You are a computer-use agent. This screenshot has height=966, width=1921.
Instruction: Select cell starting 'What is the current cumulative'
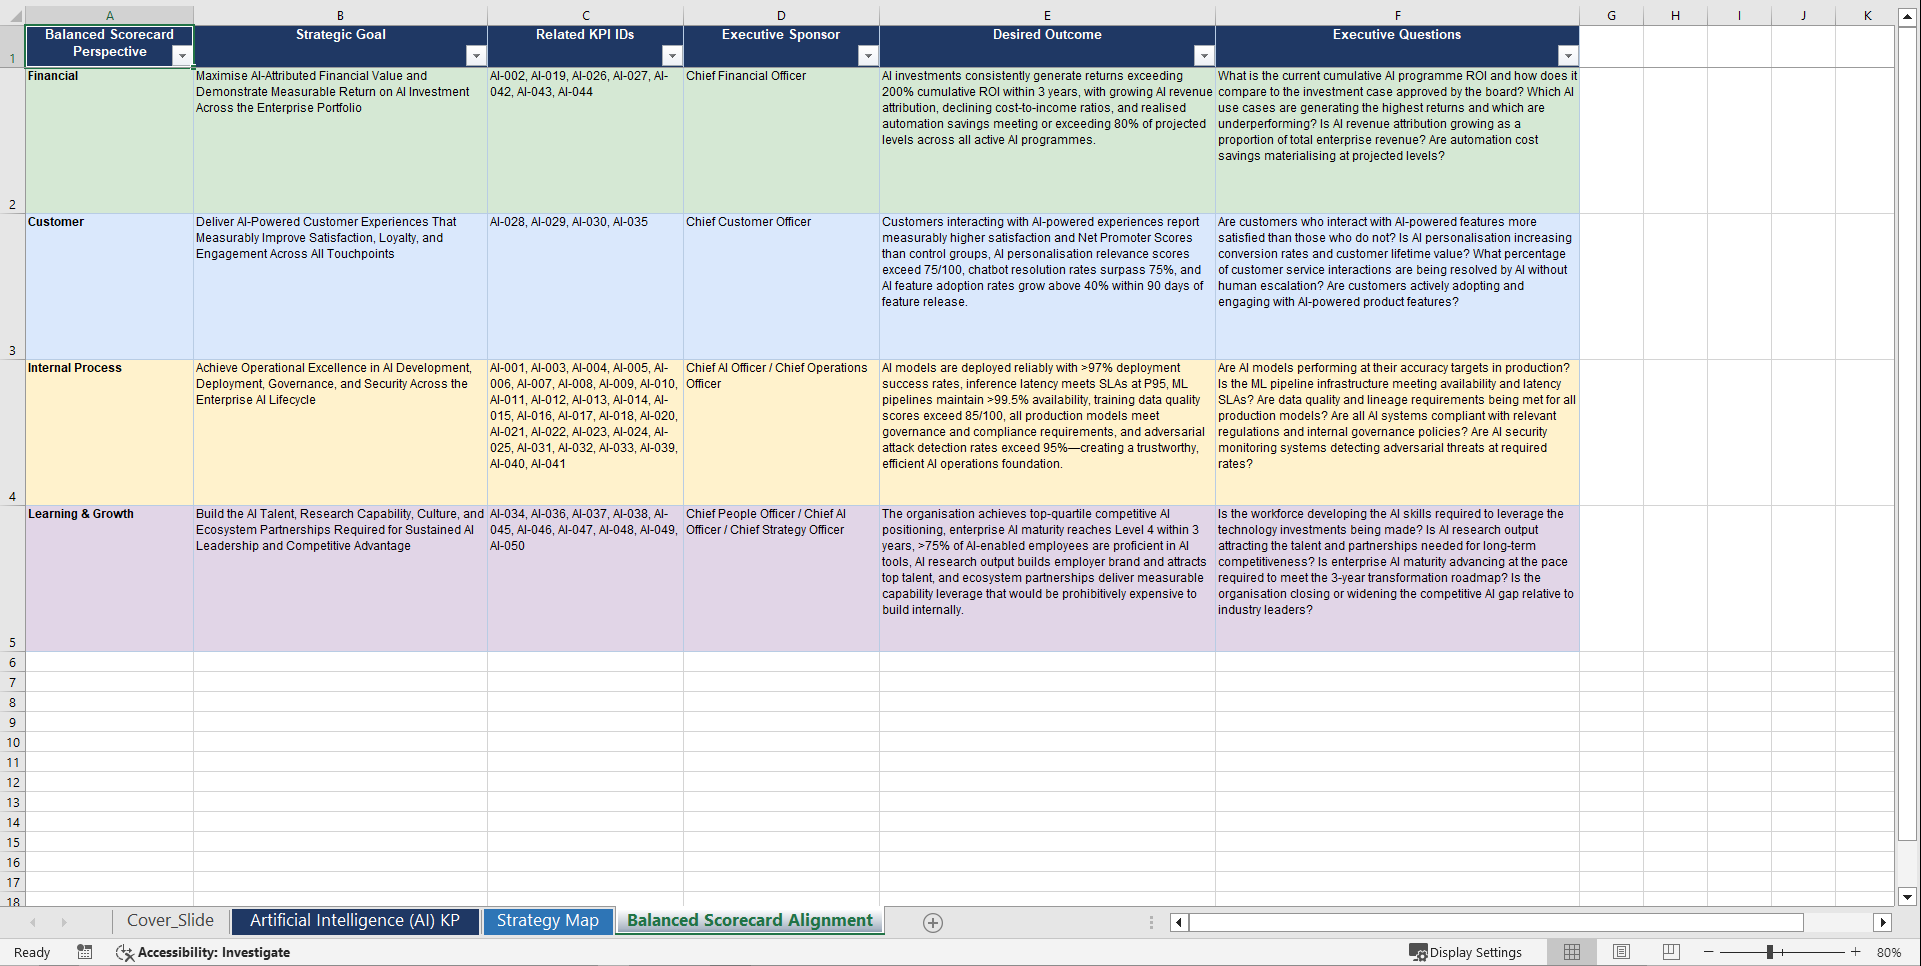tap(1397, 140)
